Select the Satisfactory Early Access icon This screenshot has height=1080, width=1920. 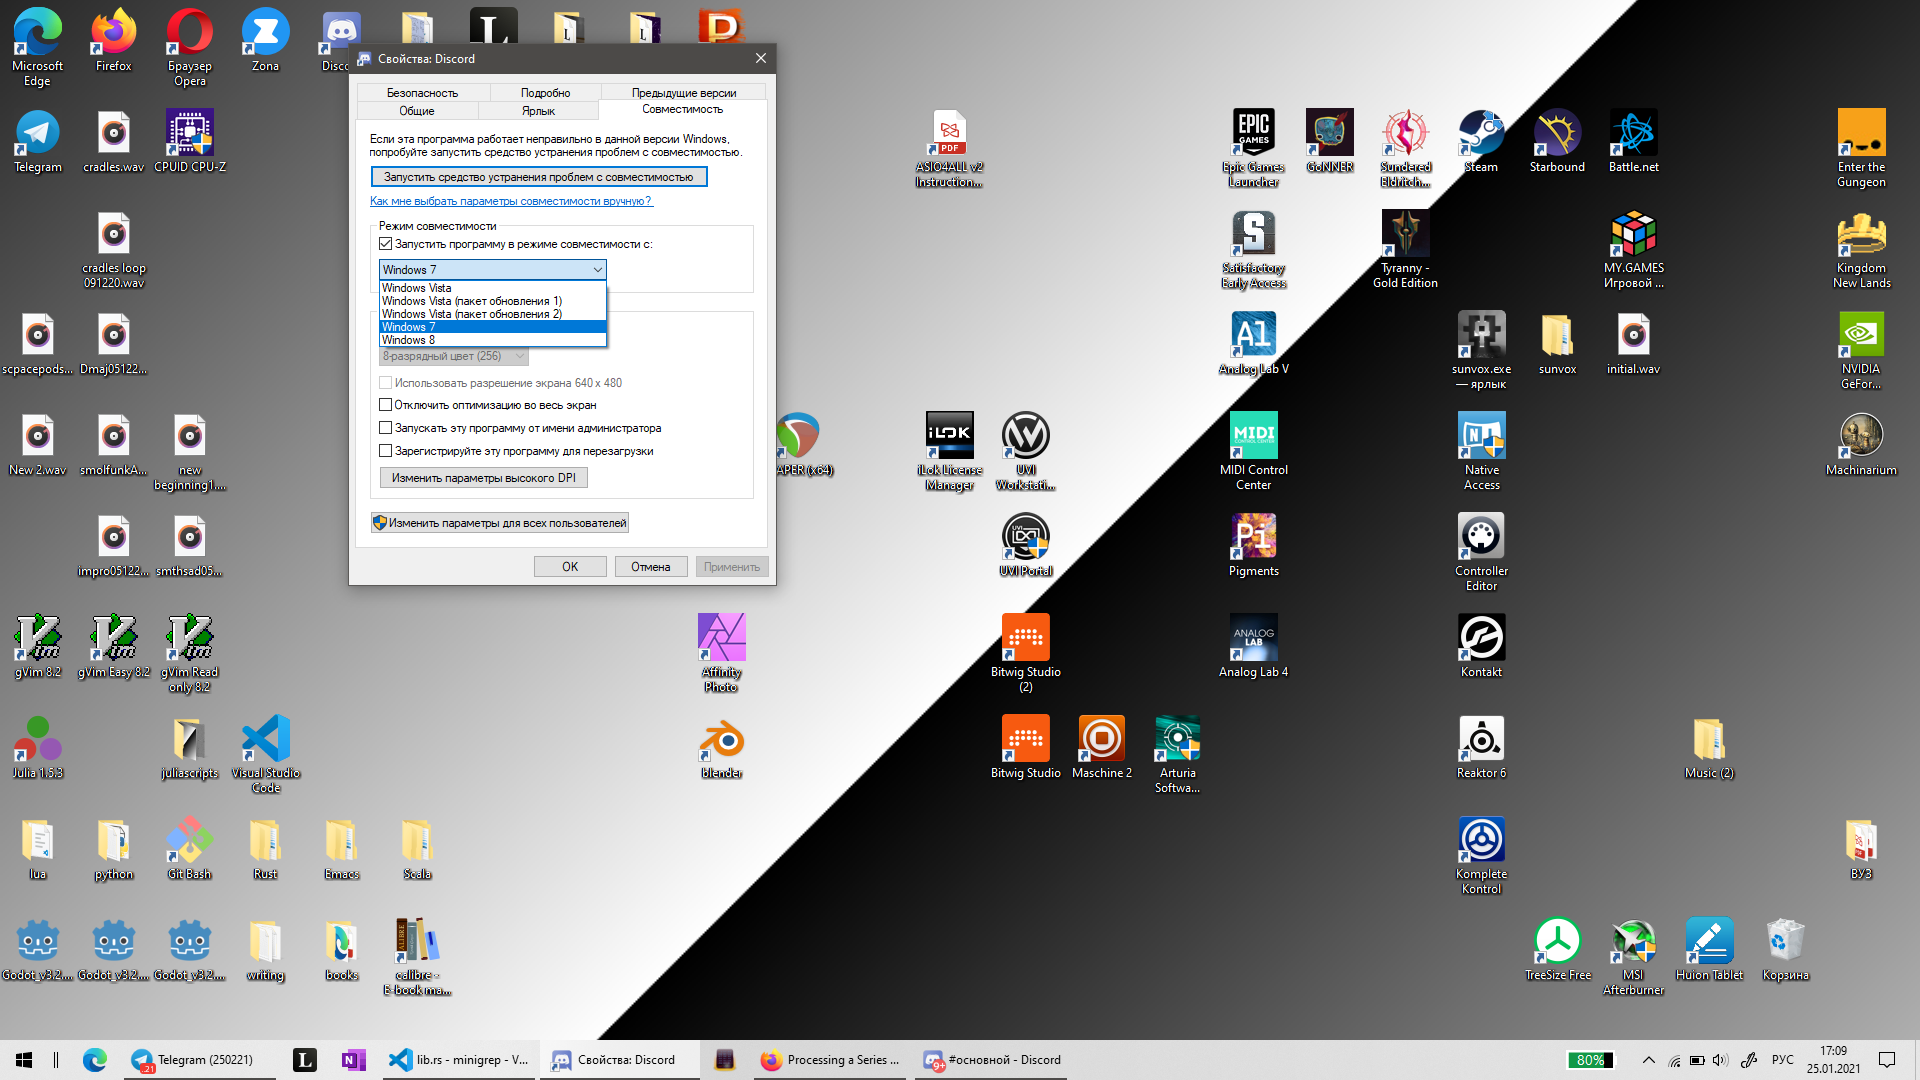[1253, 250]
